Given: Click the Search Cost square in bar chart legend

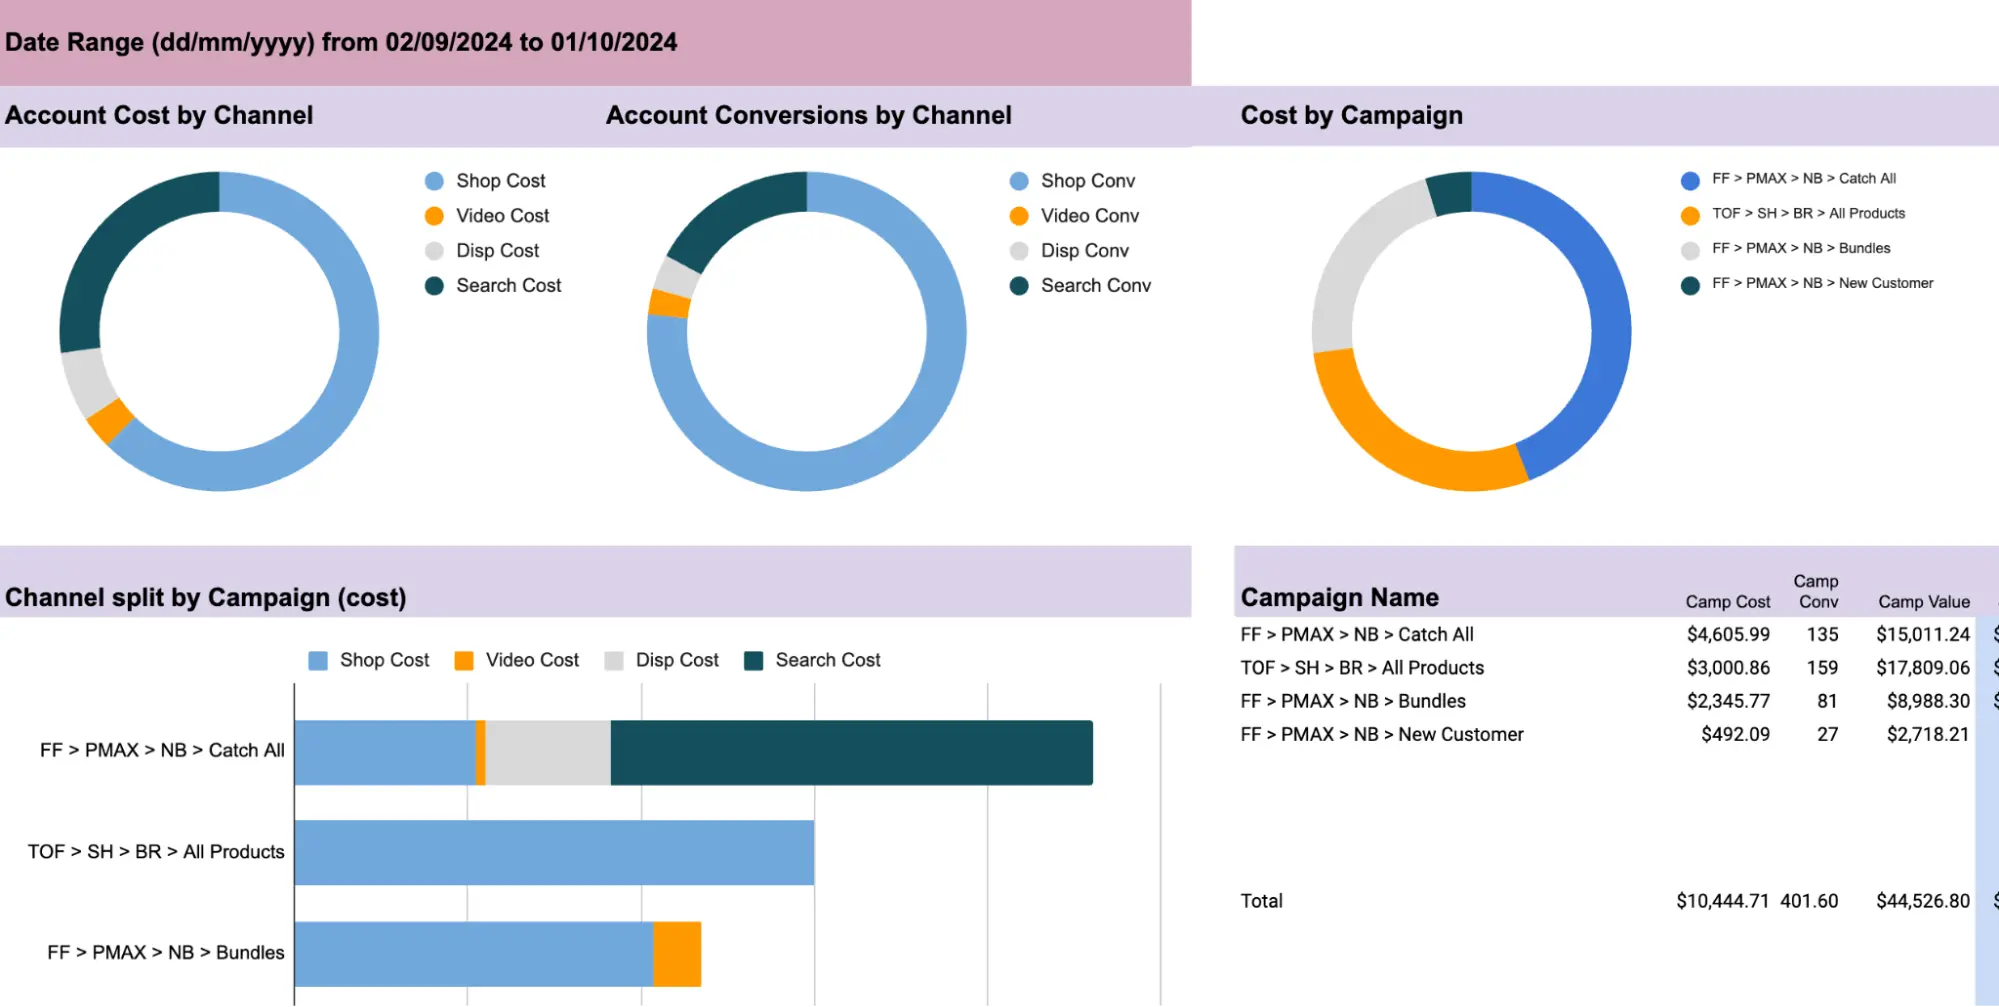Looking at the screenshot, I should (x=754, y=661).
